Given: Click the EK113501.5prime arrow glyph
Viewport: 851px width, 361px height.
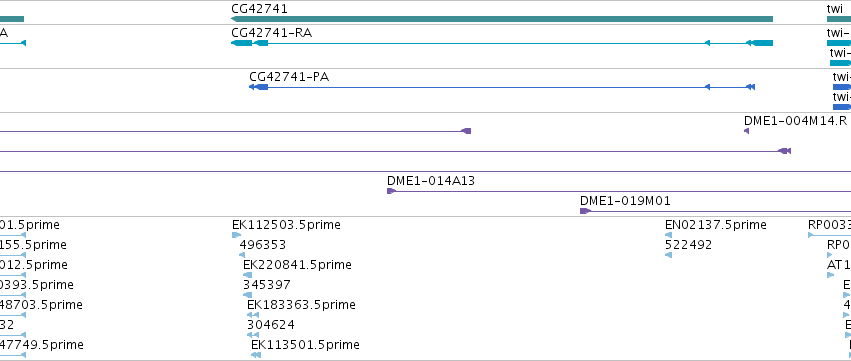Looking at the screenshot, I should pos(256,355).
